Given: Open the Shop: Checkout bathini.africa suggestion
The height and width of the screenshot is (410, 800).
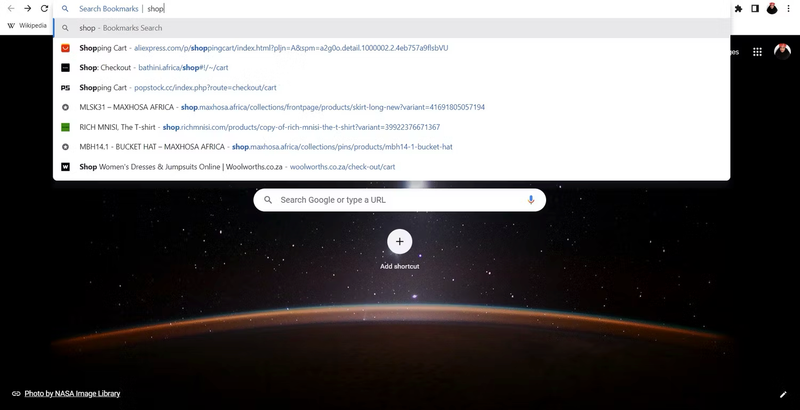Looking at the screenshot, I should (x=392, y=67).
